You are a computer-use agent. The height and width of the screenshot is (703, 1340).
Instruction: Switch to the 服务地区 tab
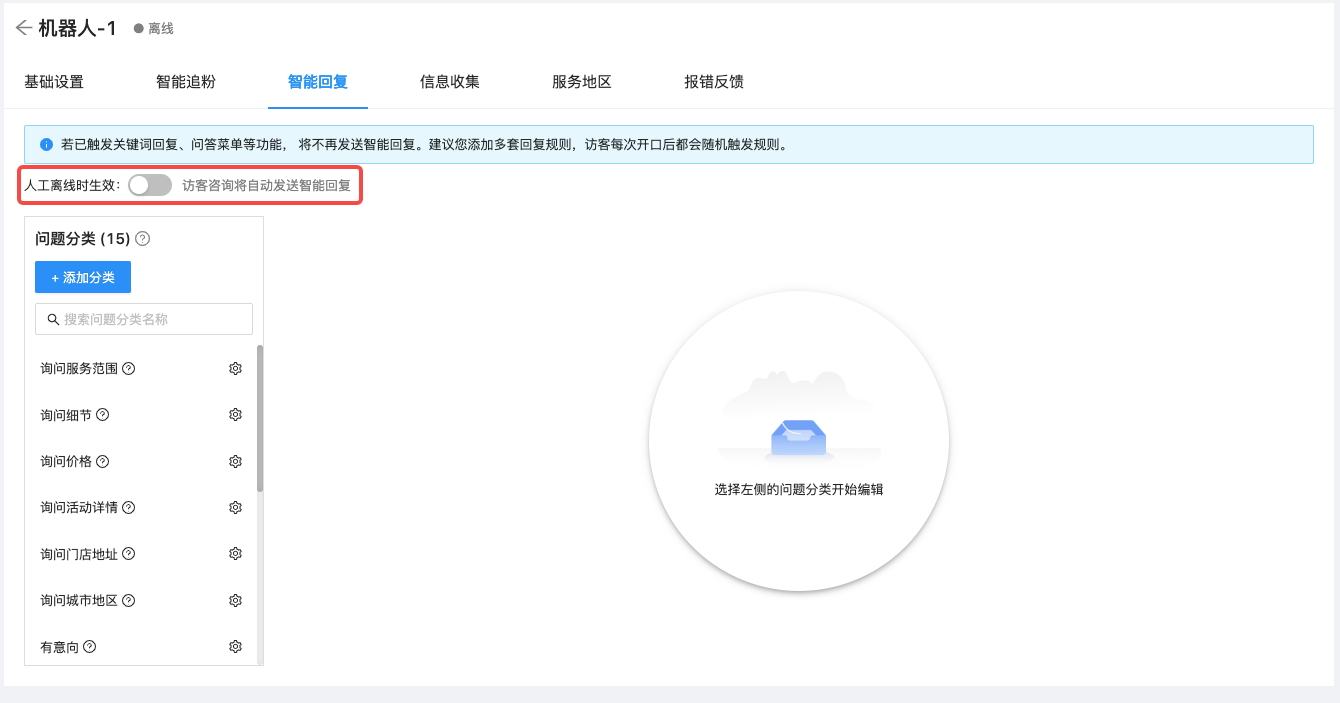(579, 82)
